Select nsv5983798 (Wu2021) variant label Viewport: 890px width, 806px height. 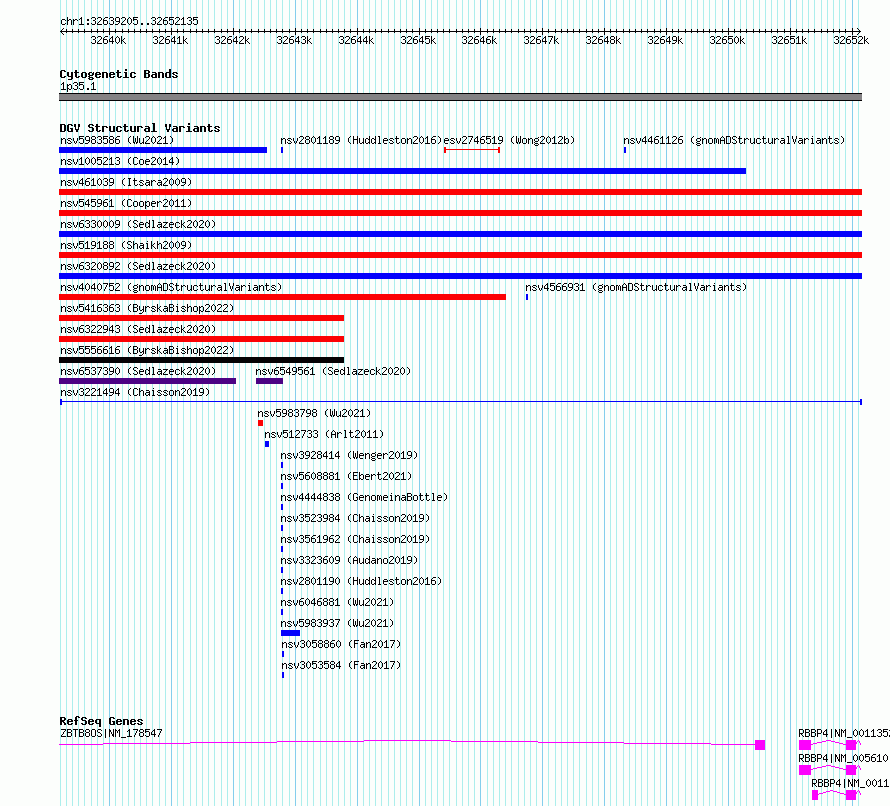[x=314, y=413]
